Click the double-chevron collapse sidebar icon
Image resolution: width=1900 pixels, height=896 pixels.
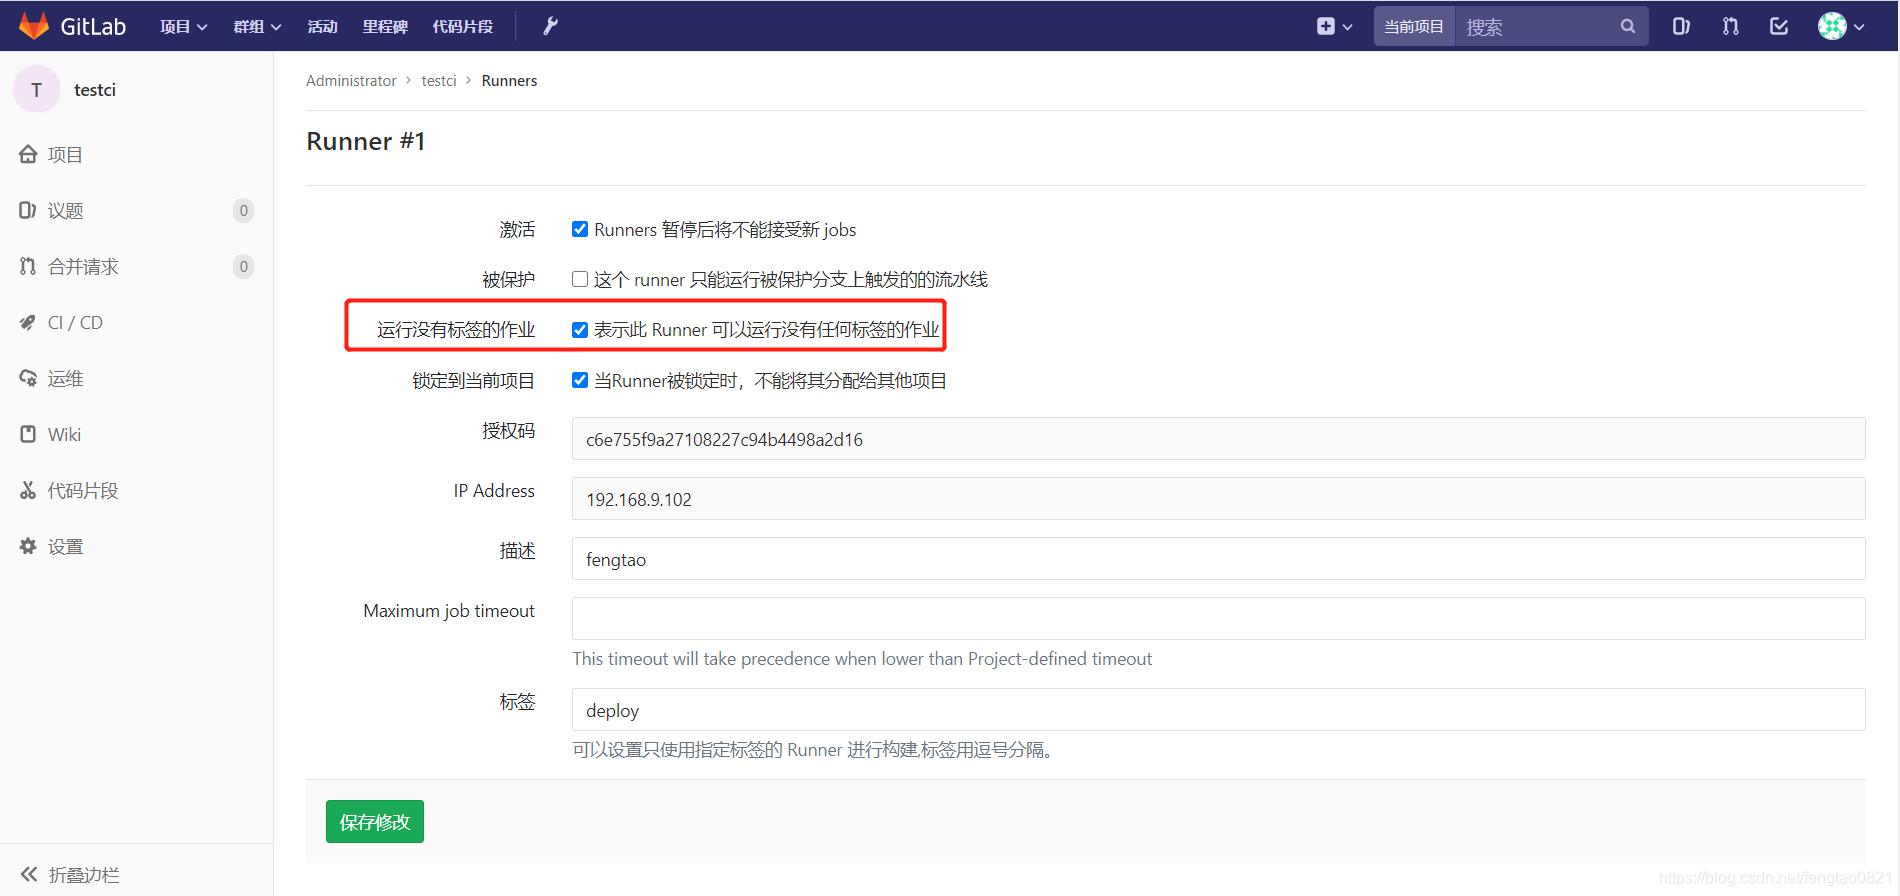pos(29,874)
